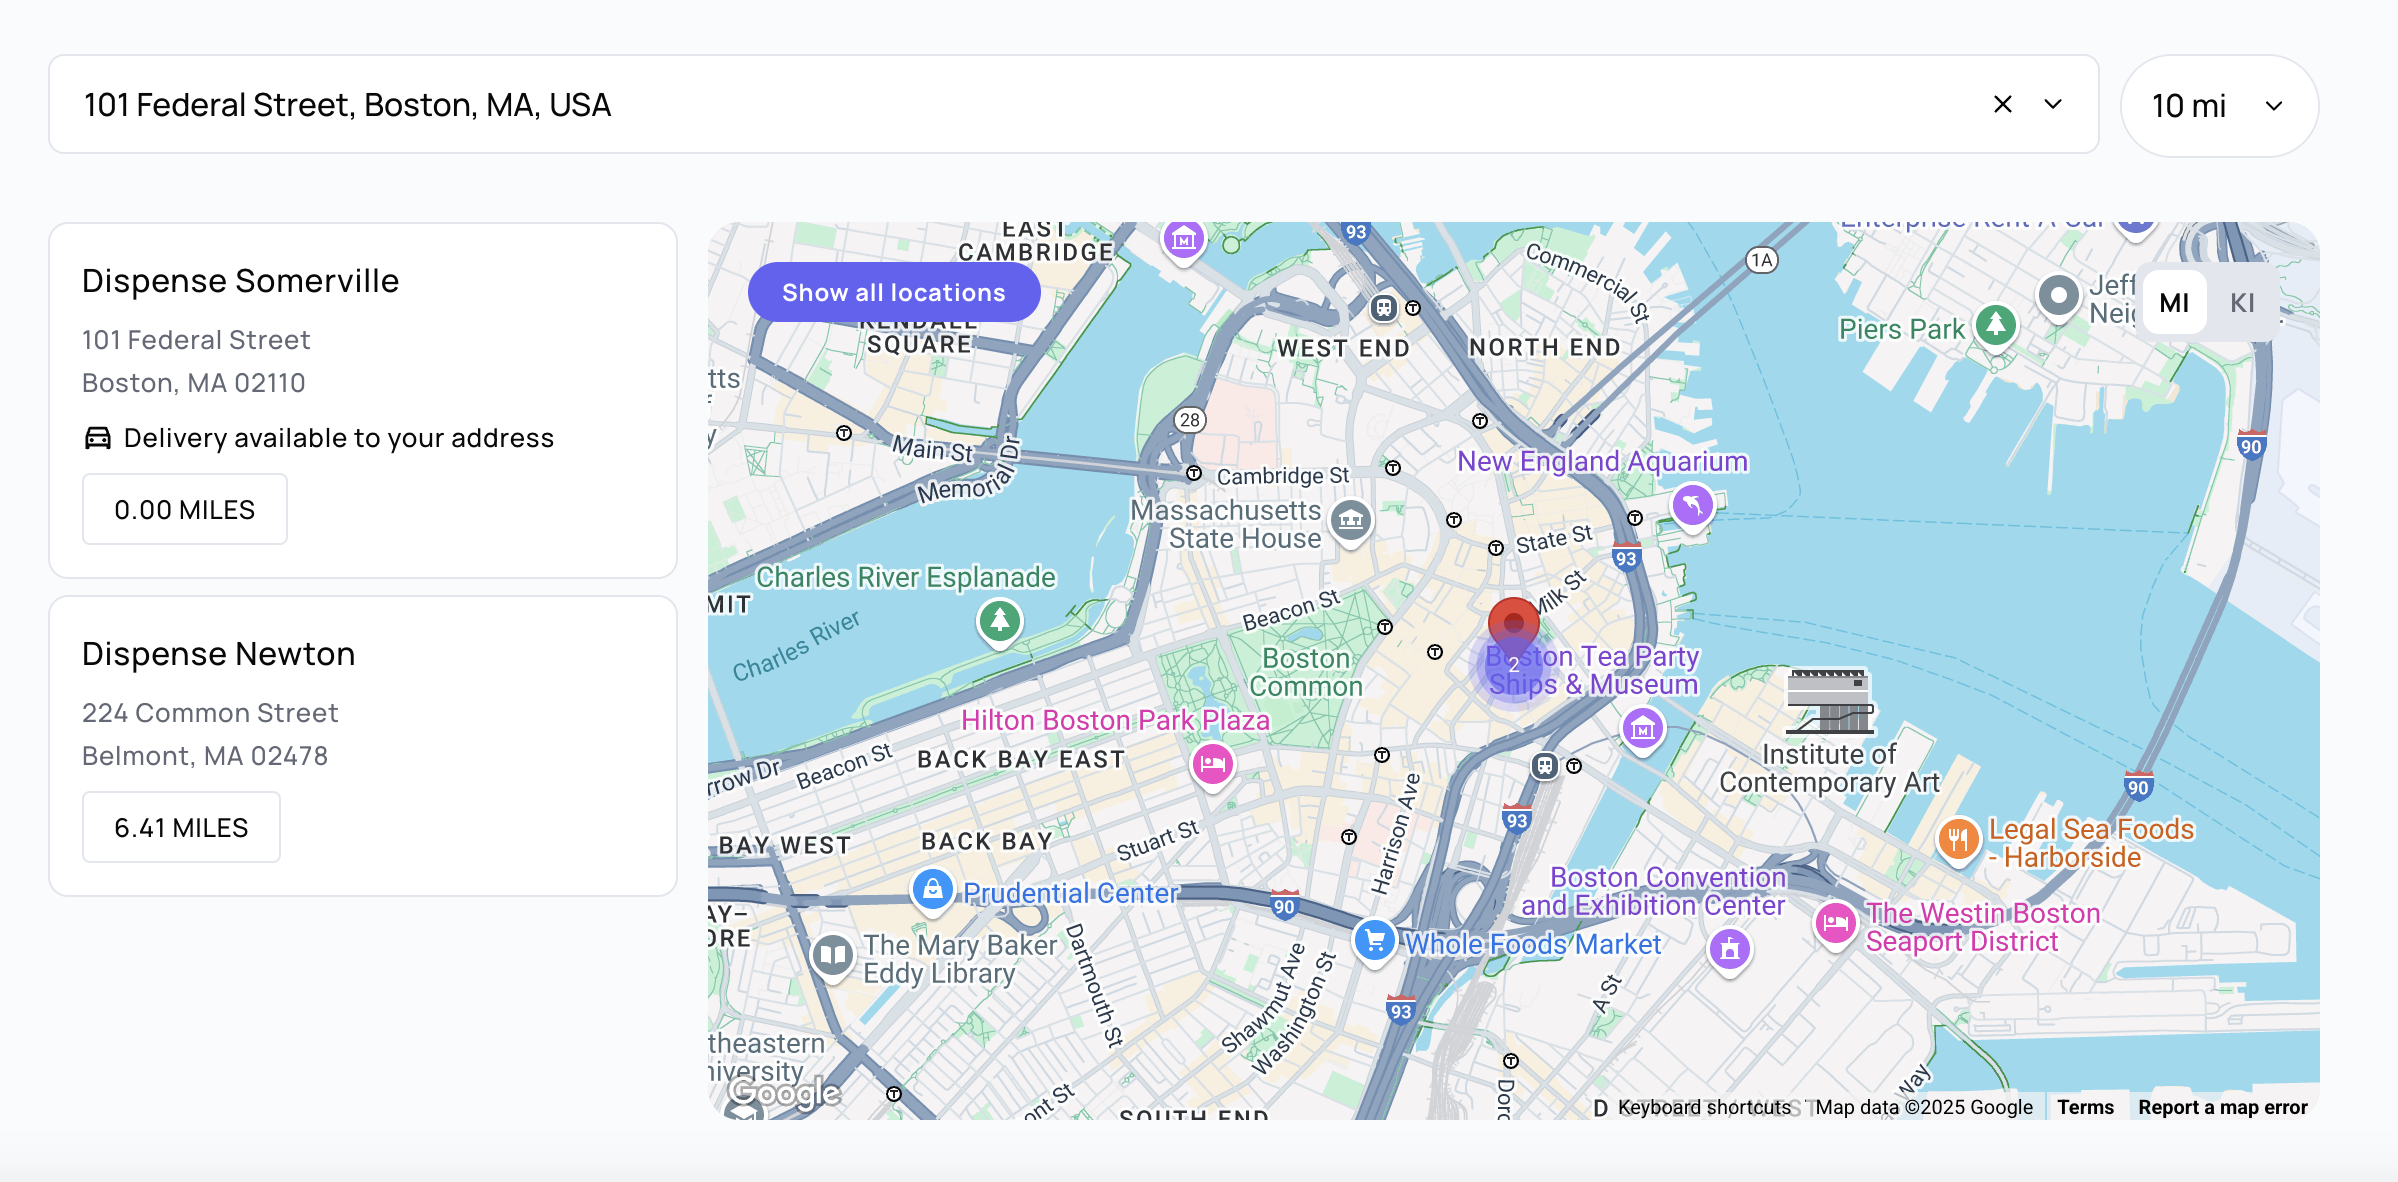This screenshot has height=1182, width=2398.
Task: Clear the address search field
Action: click(2002, 104)
